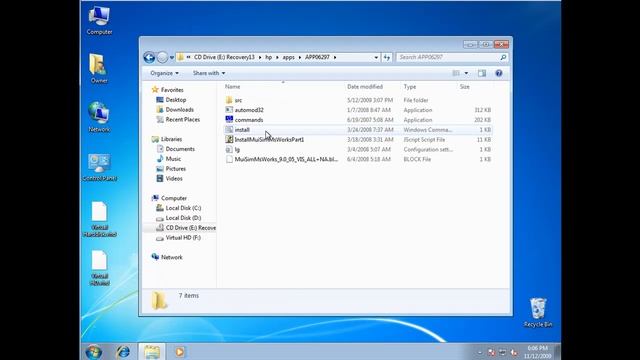
Task: Open the address bar history dropdown
Action: [x=376, y=58]
